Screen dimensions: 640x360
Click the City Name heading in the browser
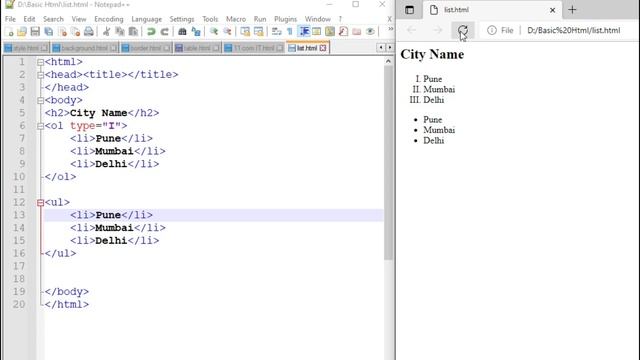(432, 55)
